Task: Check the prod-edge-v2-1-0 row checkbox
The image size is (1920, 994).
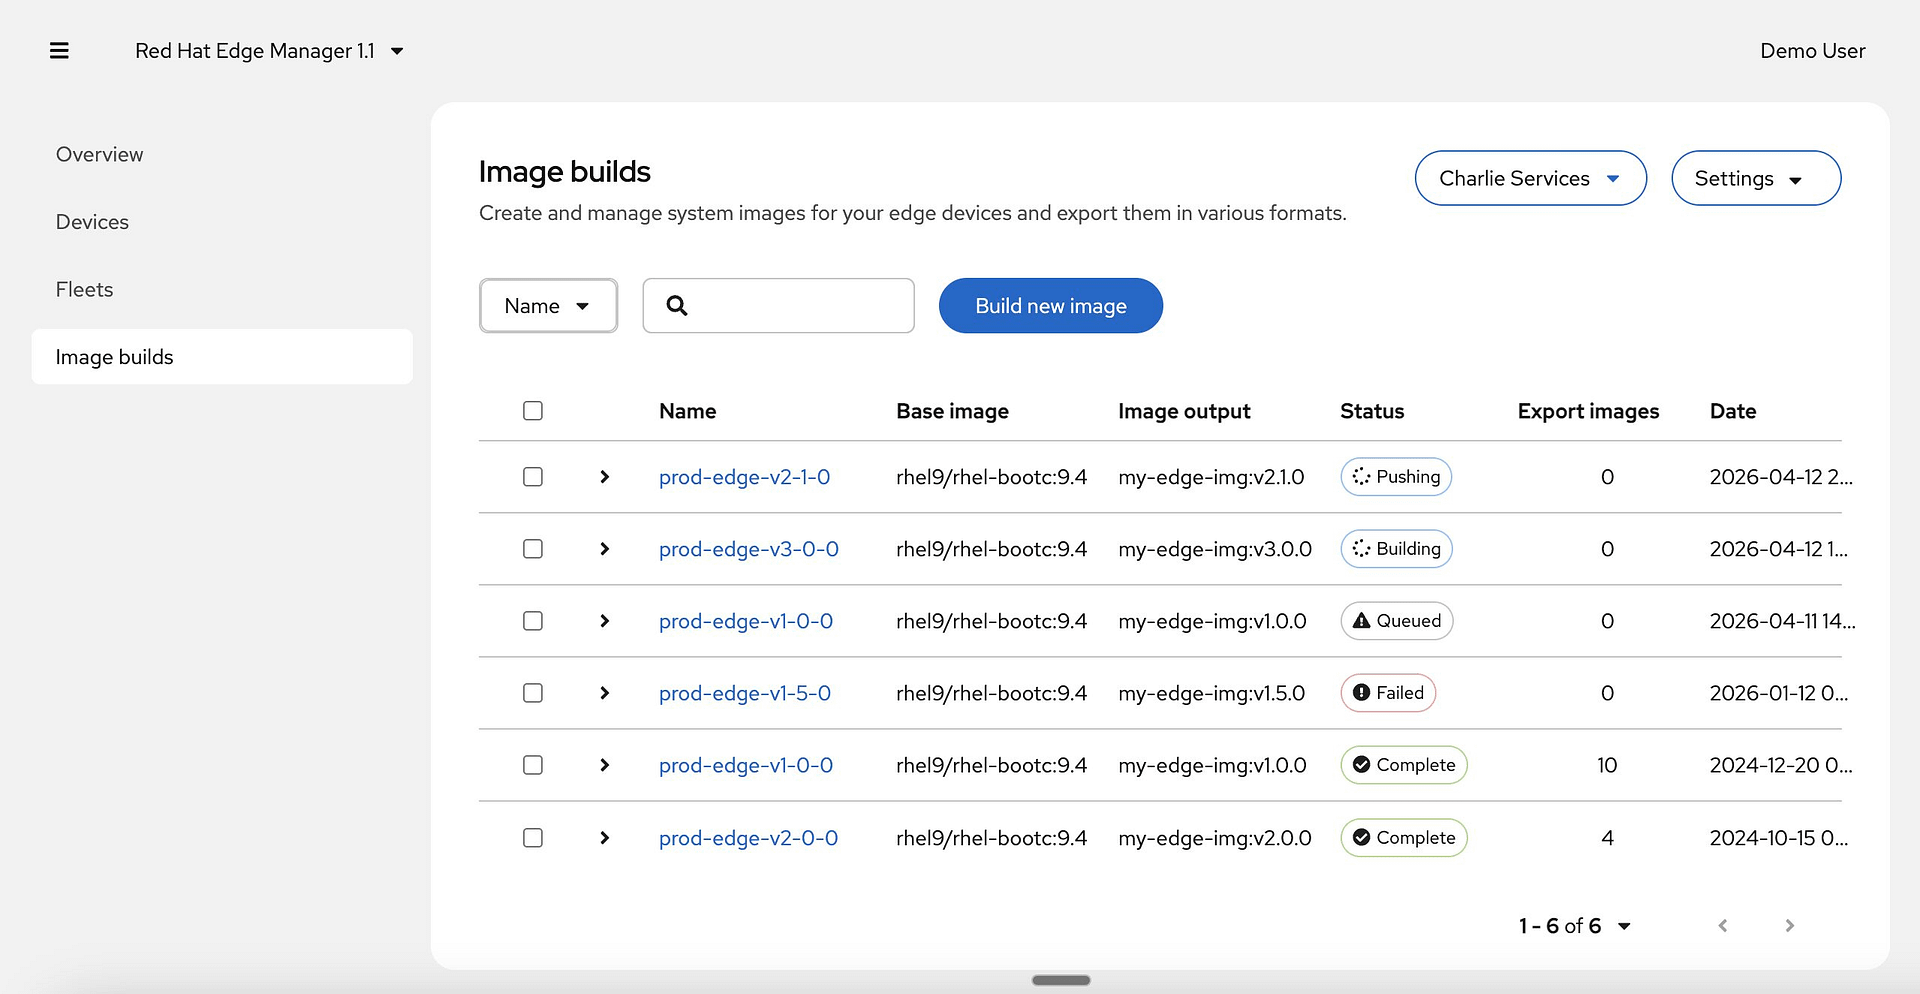Action: [x=533, y=477]
